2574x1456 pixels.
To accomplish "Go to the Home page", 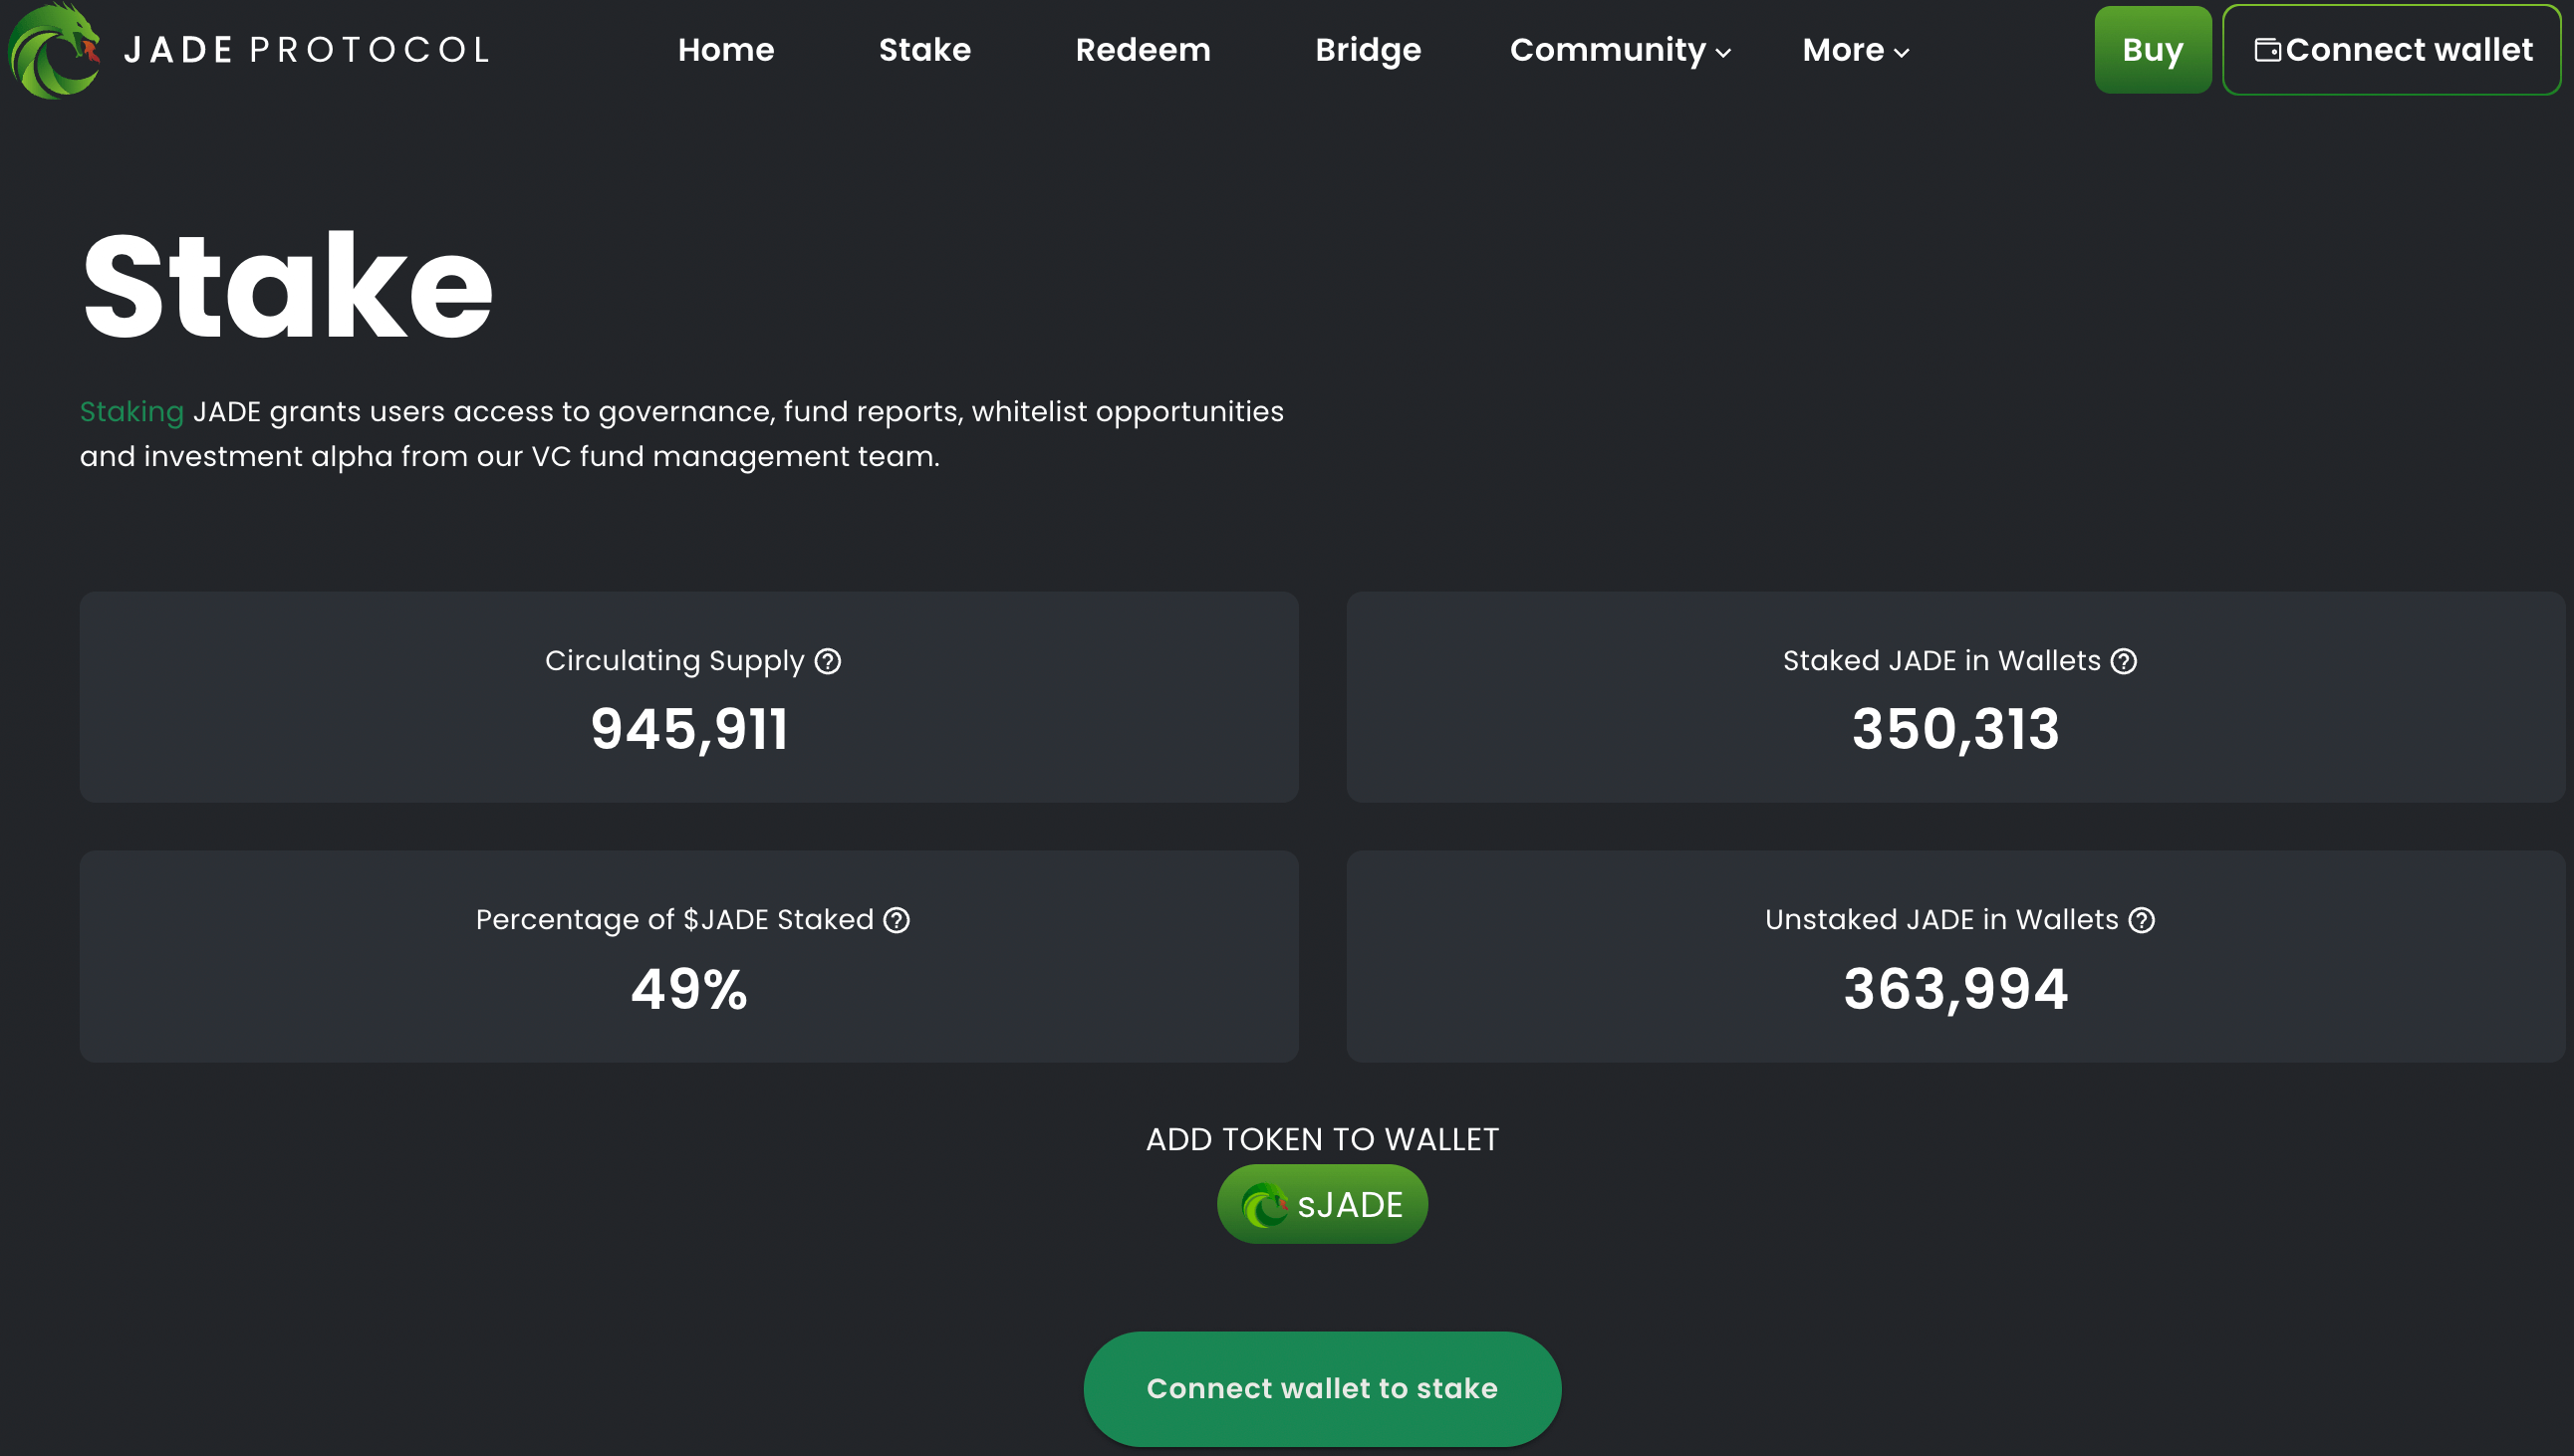I will (x=726, y=50).
